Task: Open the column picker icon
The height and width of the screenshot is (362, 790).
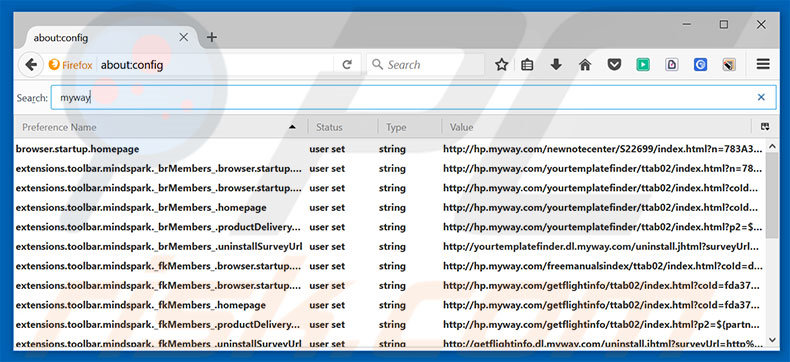Action: [x=765, y=127]
